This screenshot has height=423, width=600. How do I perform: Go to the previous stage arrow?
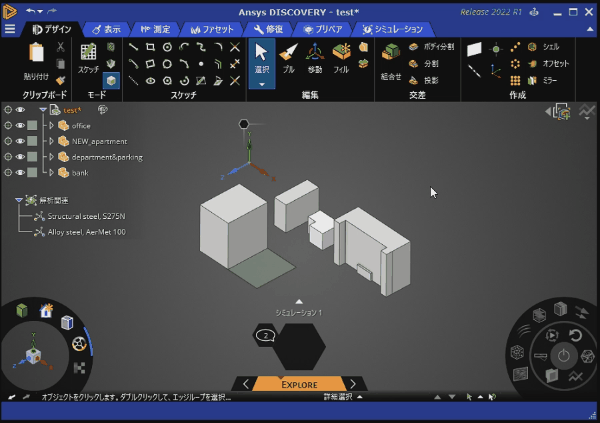(x=246, y=384)
